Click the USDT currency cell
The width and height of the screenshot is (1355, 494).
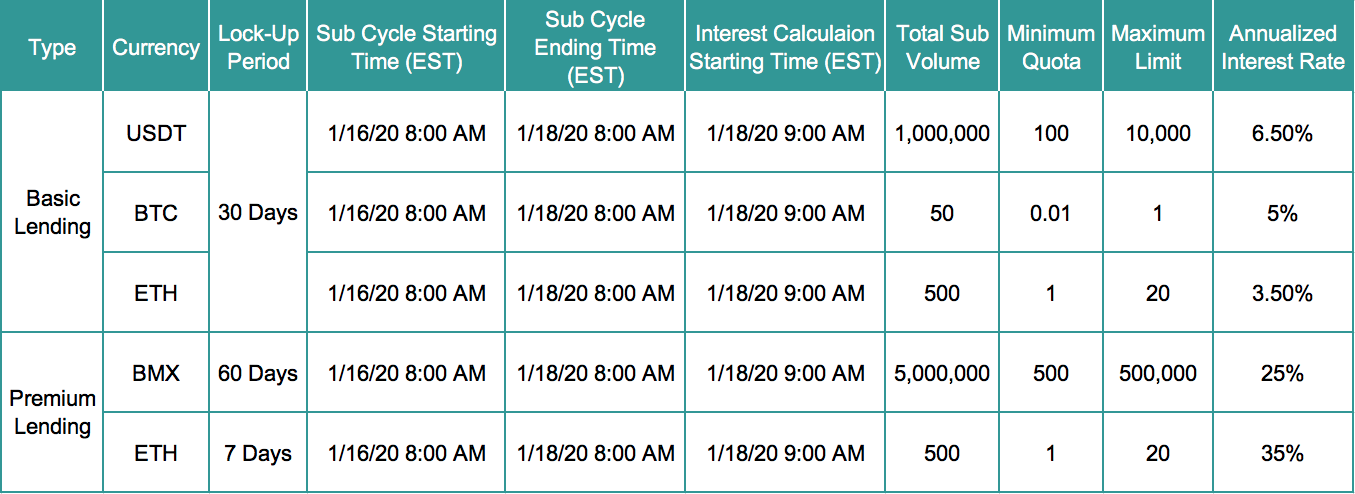coord(155,132)
